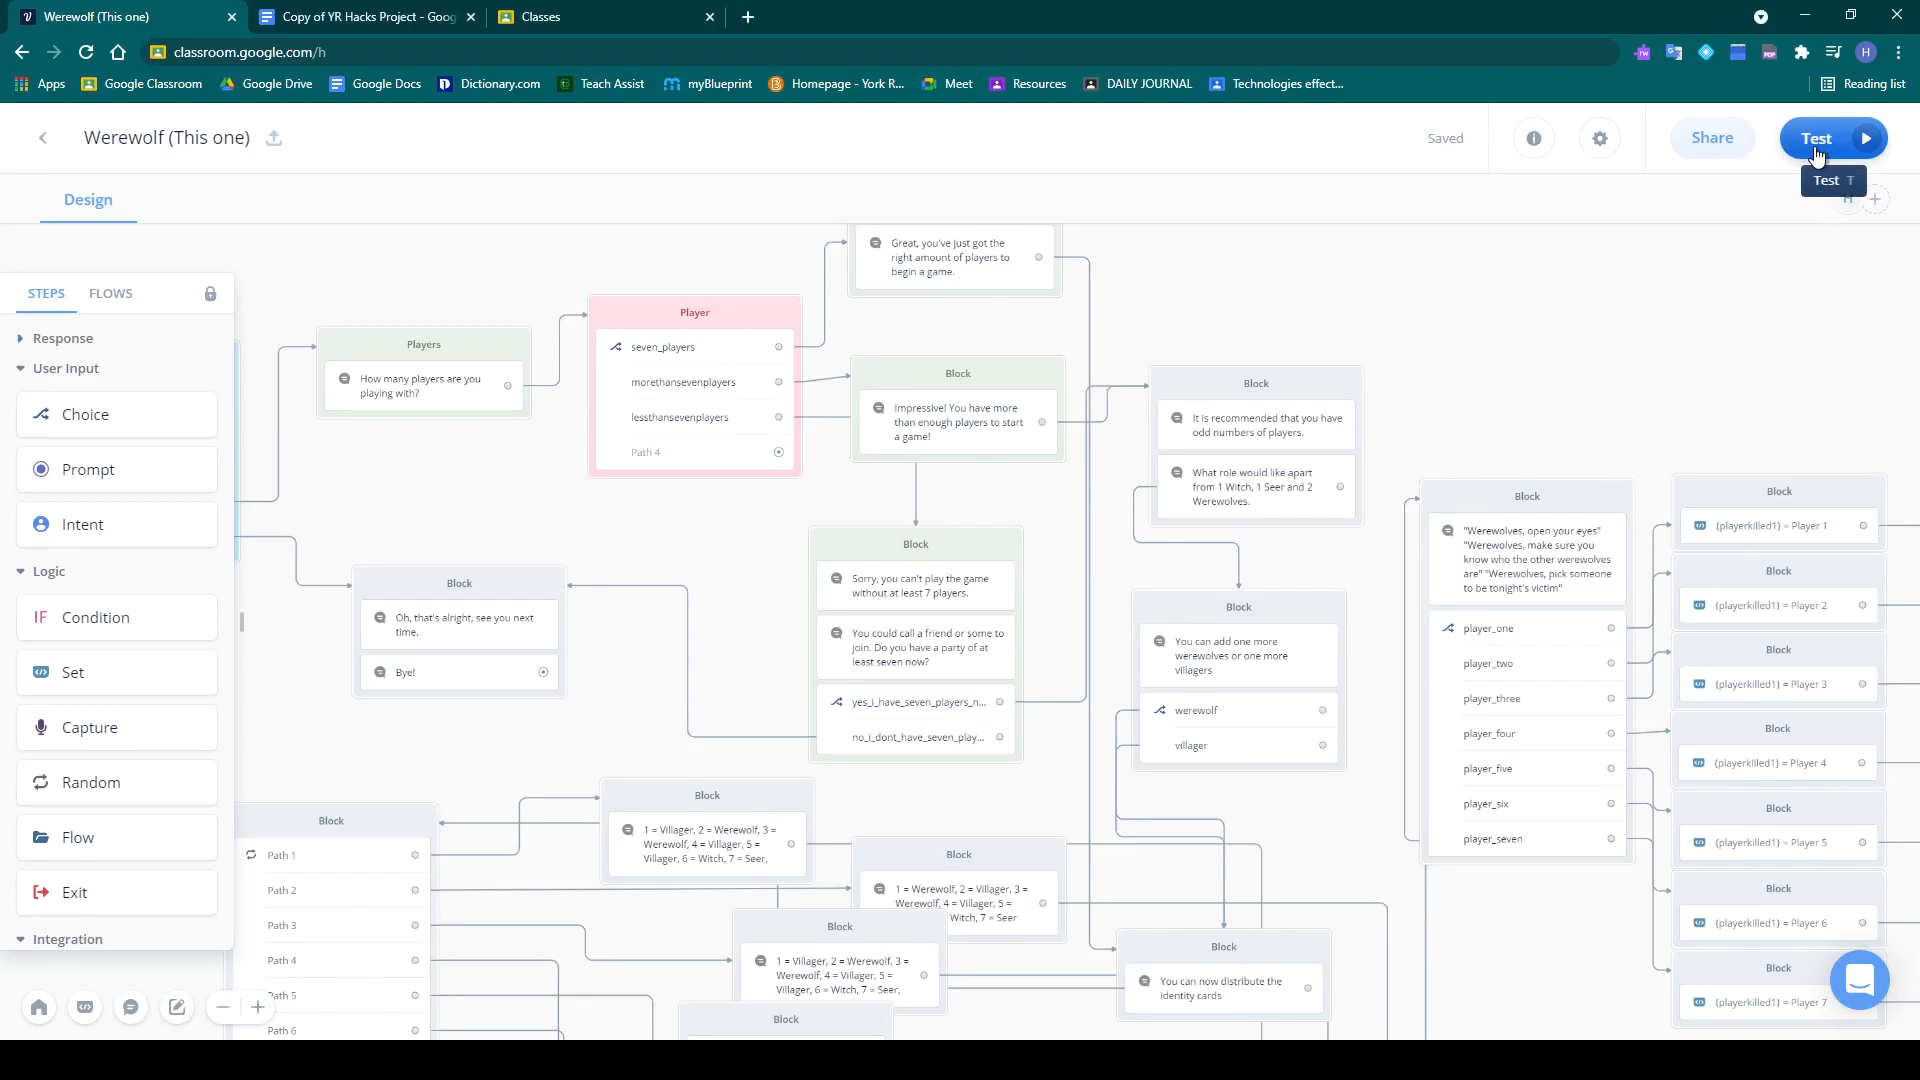Zoom out the canvas with minus button
This screenshot has width=1920, height=1080.
pos(223,1007)
